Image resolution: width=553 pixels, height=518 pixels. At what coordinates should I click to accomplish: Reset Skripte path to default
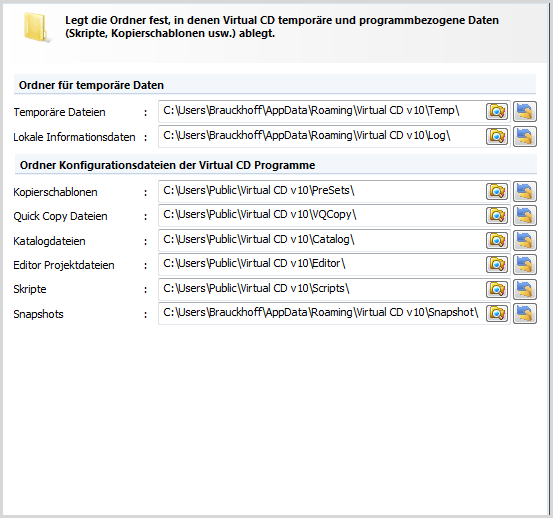(525, 290)
